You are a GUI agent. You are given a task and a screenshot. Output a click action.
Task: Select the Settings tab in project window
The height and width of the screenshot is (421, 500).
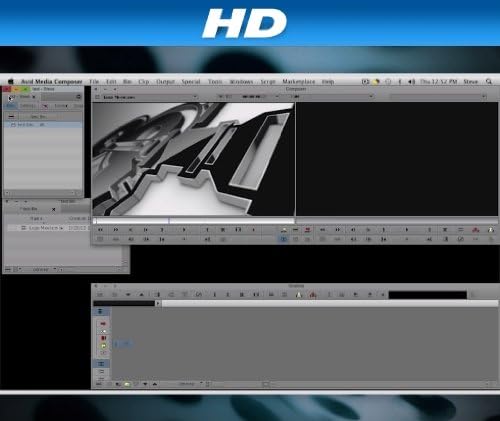(x=27, y=106)
